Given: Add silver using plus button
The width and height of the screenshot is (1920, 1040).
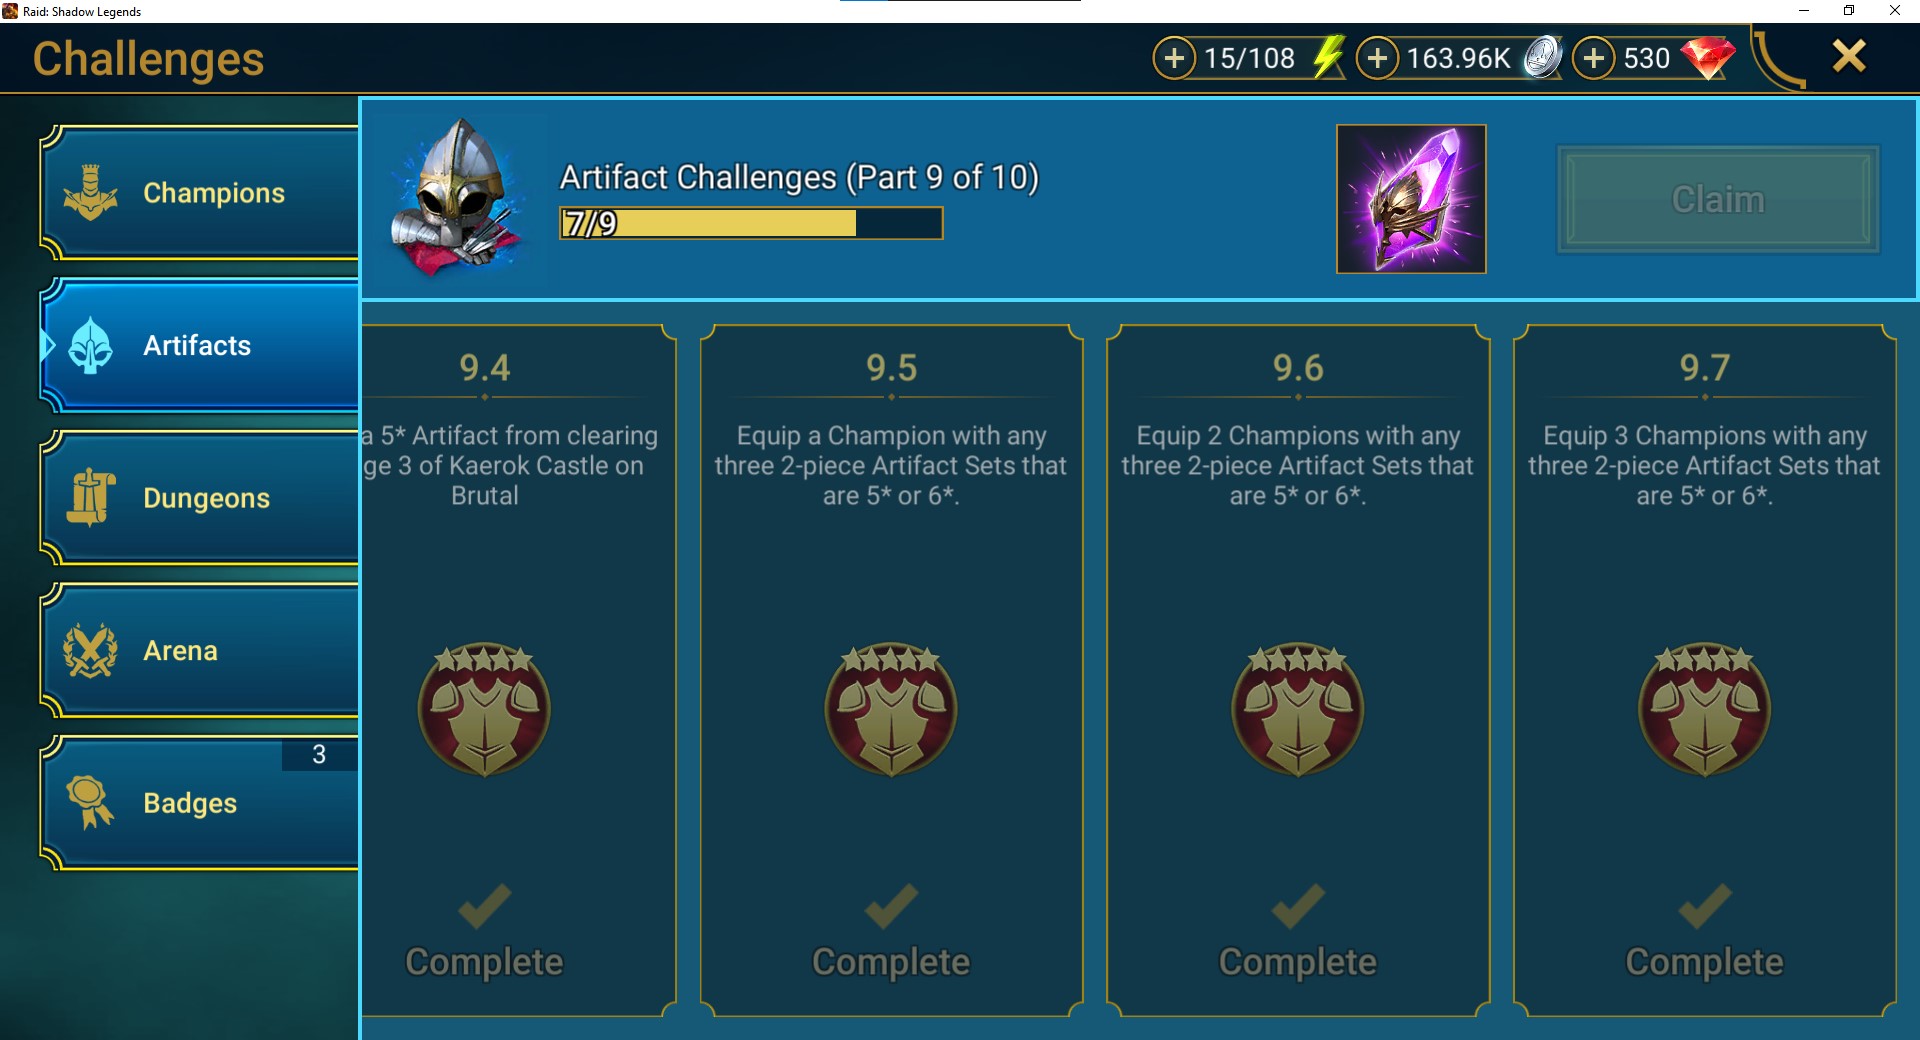Looking at the screenshot, I should pos(1377,58).
